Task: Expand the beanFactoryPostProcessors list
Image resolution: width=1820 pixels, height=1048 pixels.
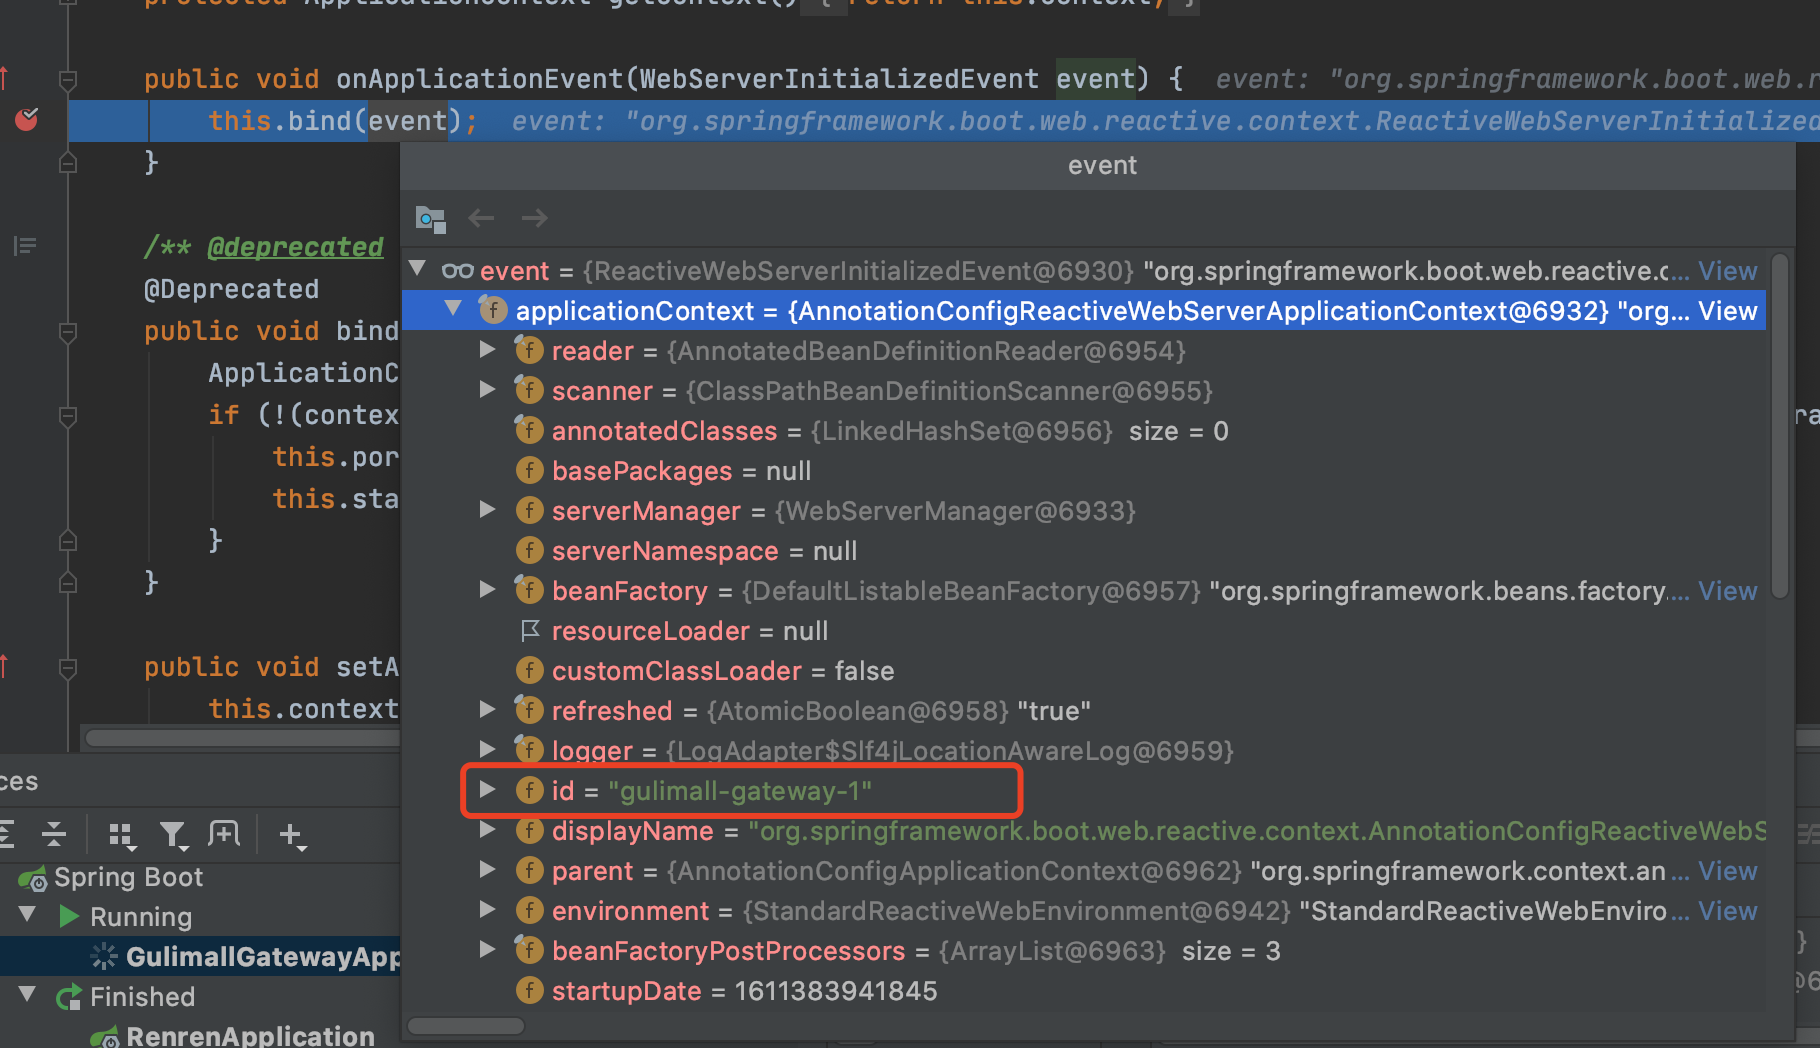Action: tap(488, 950)
